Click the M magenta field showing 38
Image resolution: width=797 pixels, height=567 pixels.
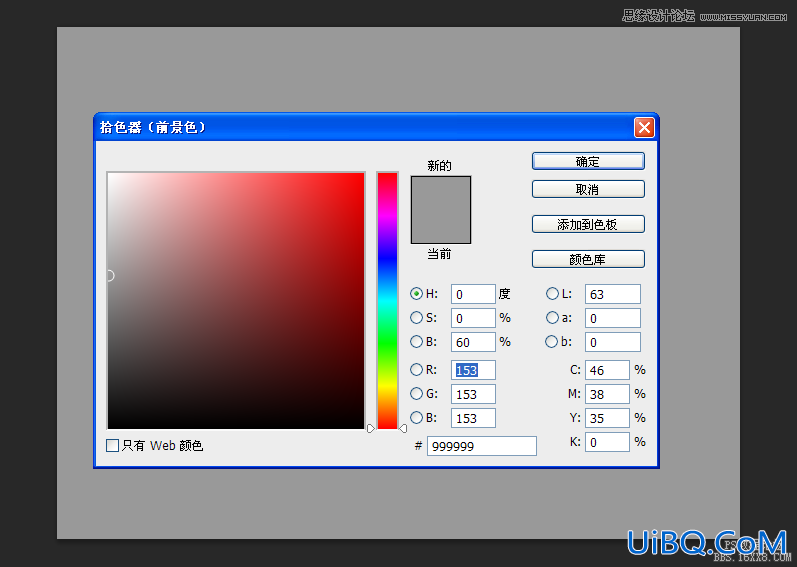(607, 394)
